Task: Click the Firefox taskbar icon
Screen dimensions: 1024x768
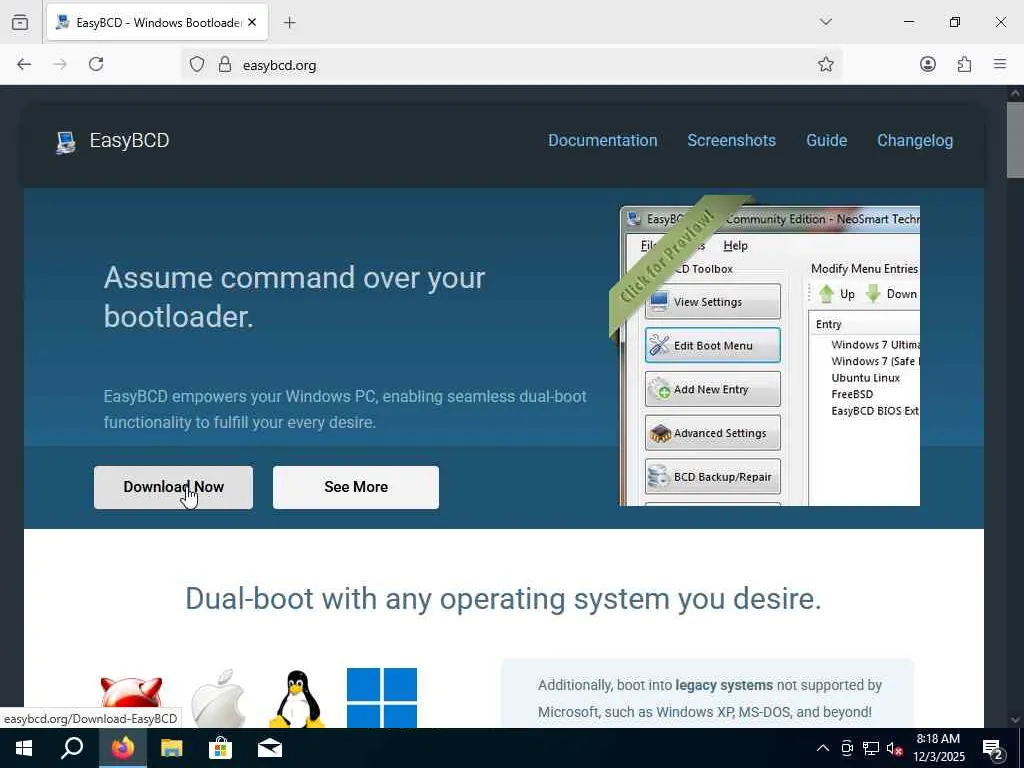Action: point(122,748)
